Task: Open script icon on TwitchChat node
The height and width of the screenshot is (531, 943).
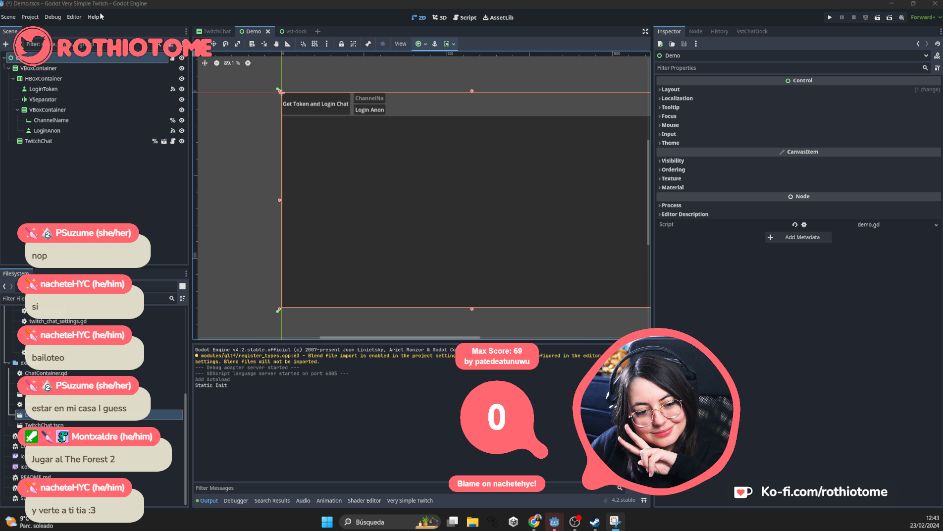Action: tap(173, 141)
